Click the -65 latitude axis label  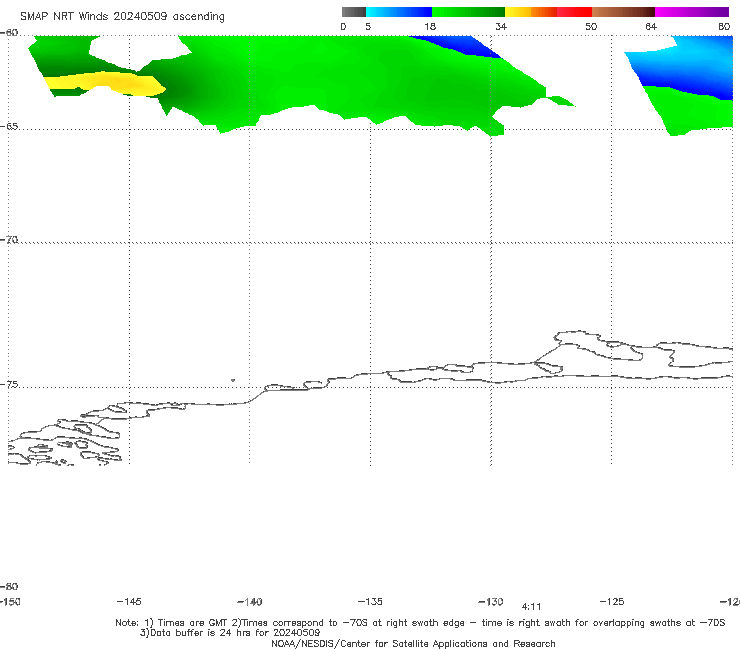[x=9, y=127]
